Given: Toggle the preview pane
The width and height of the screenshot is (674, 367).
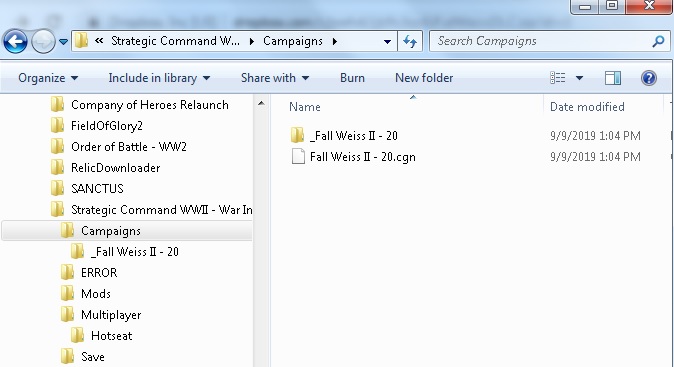Looking at the screenshot, I should [x=613, y=78].
